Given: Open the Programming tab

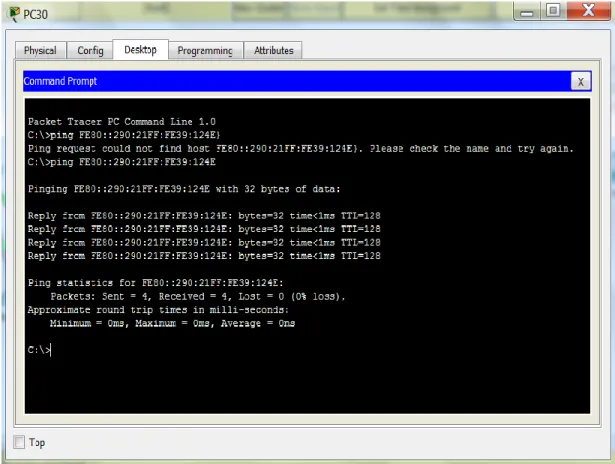Looking at the screenshot, I should coord(205,51).
